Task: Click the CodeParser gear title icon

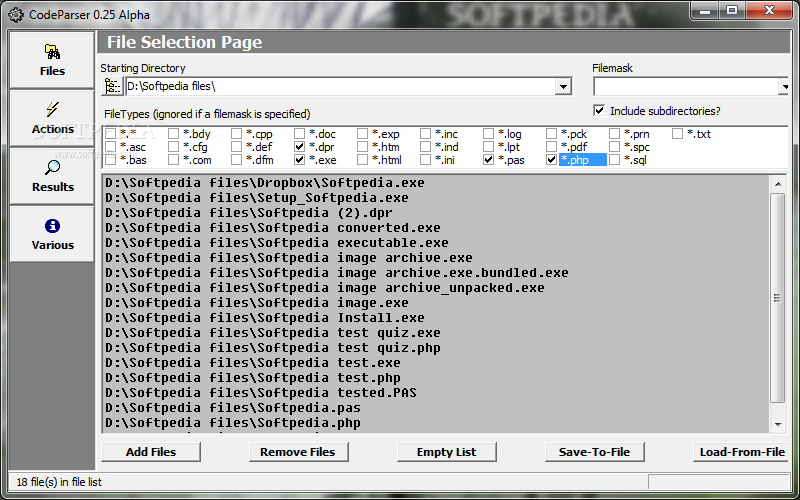Action: (16, 15)
